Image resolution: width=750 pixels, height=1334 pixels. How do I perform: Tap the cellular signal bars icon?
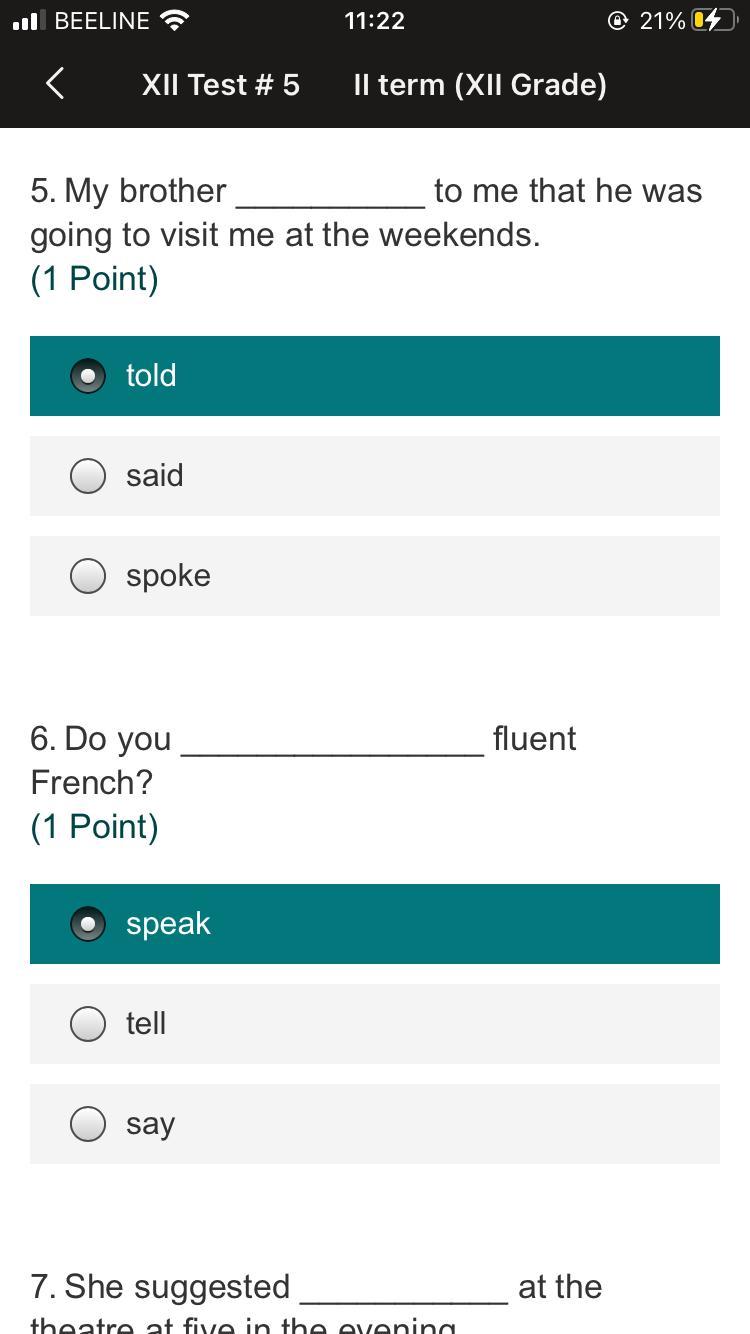[x=30, y=20]
